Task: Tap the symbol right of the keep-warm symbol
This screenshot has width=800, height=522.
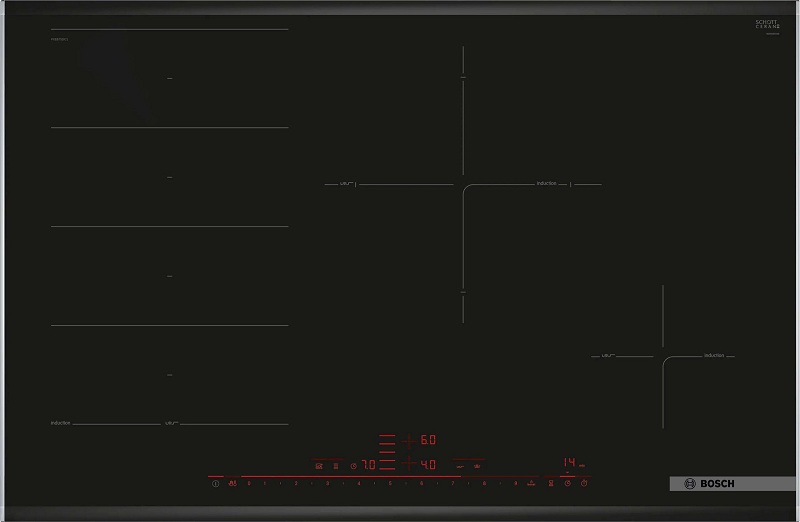Action: pos(477,466)
